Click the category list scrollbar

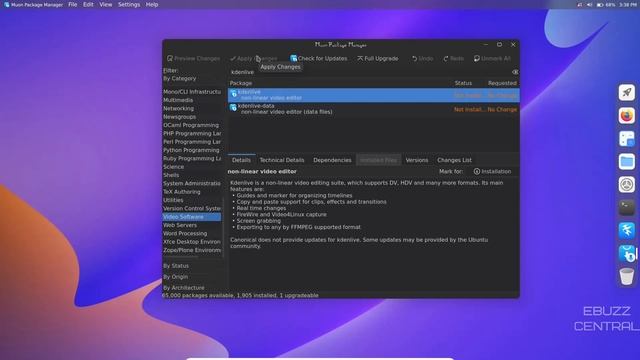pyautogui.click(x=223, y=227)
